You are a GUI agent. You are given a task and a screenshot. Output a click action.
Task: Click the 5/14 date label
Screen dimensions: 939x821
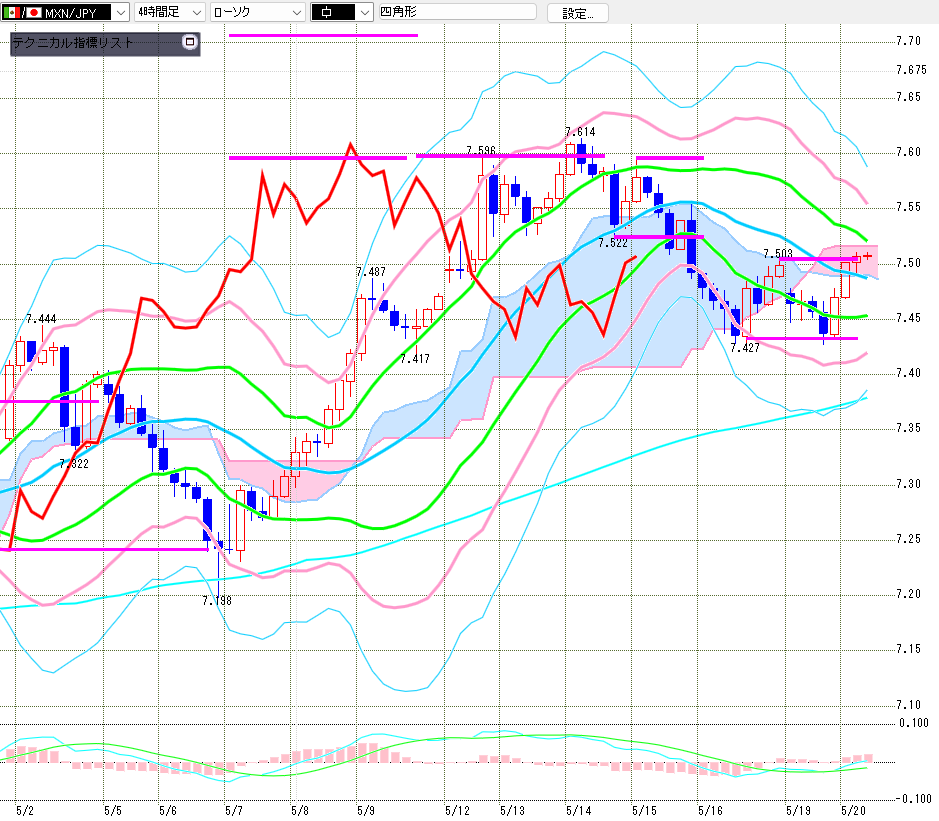click(578, 811)
